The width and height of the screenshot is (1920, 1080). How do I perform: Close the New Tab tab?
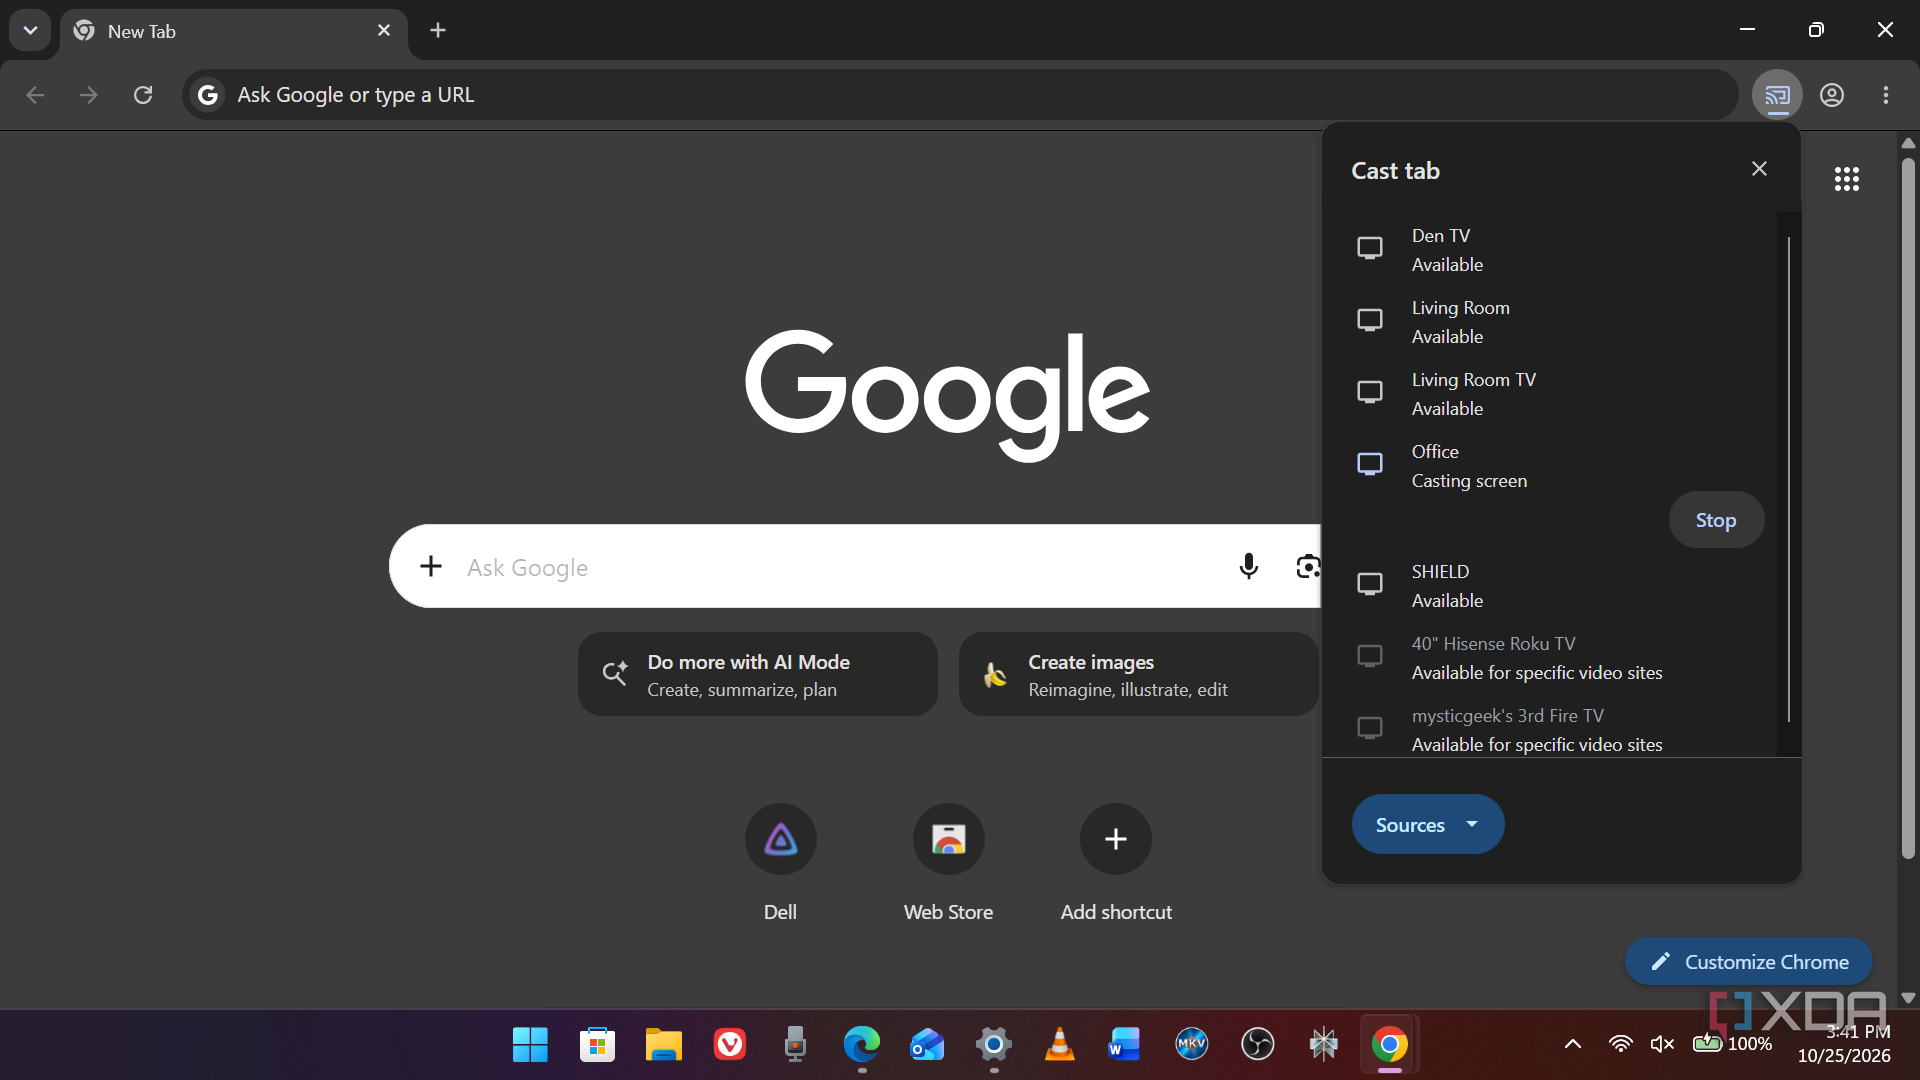(x=384, y=31)
